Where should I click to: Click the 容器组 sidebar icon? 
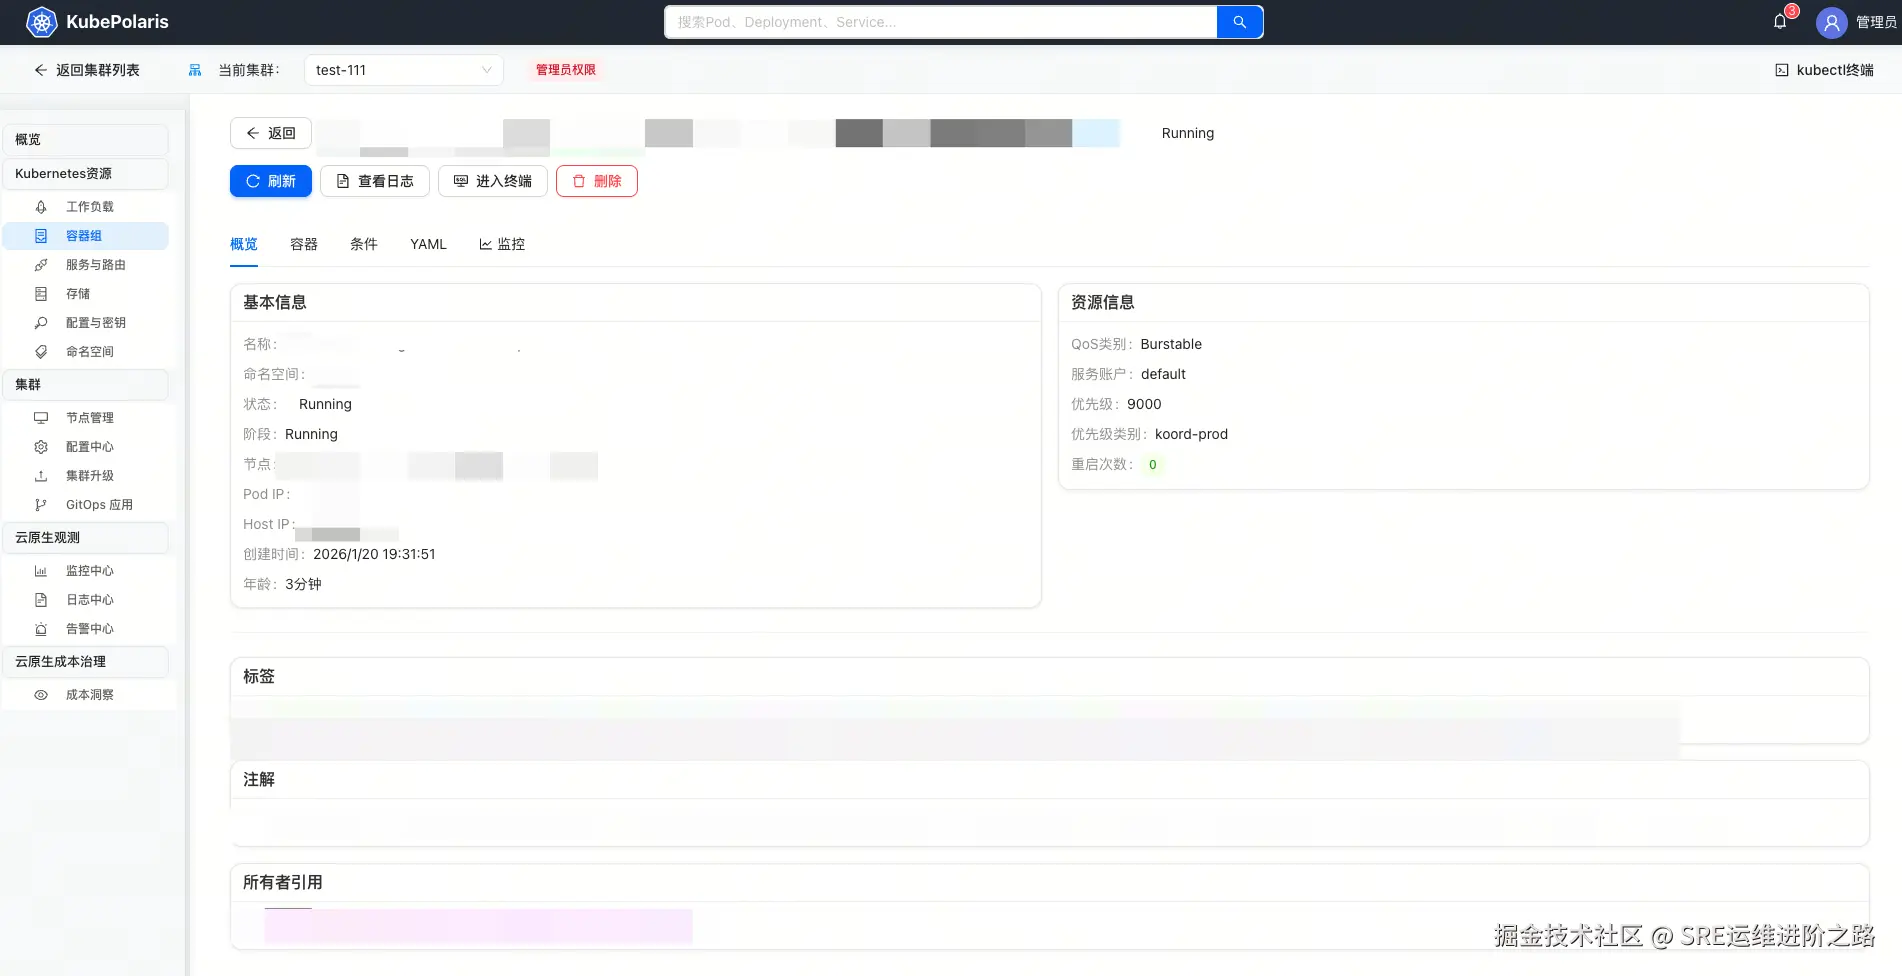(41, 236)
